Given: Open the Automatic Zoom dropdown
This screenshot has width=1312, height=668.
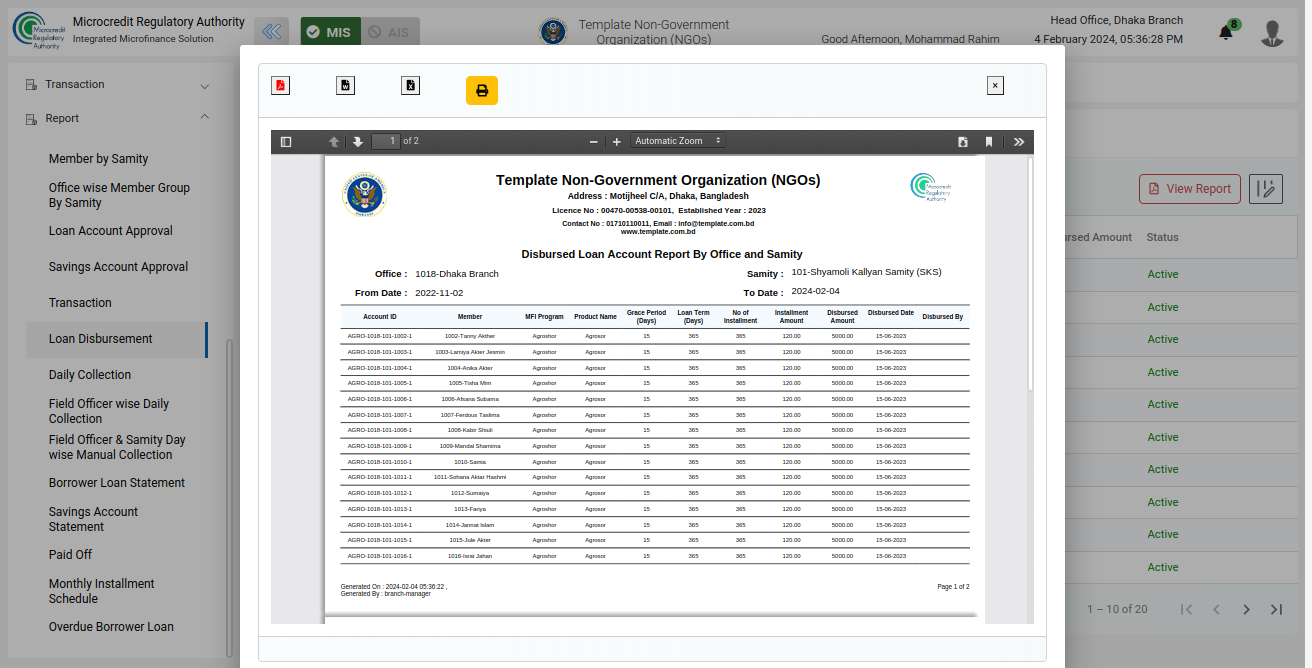Looking at the screenshot, I should 677,141.
